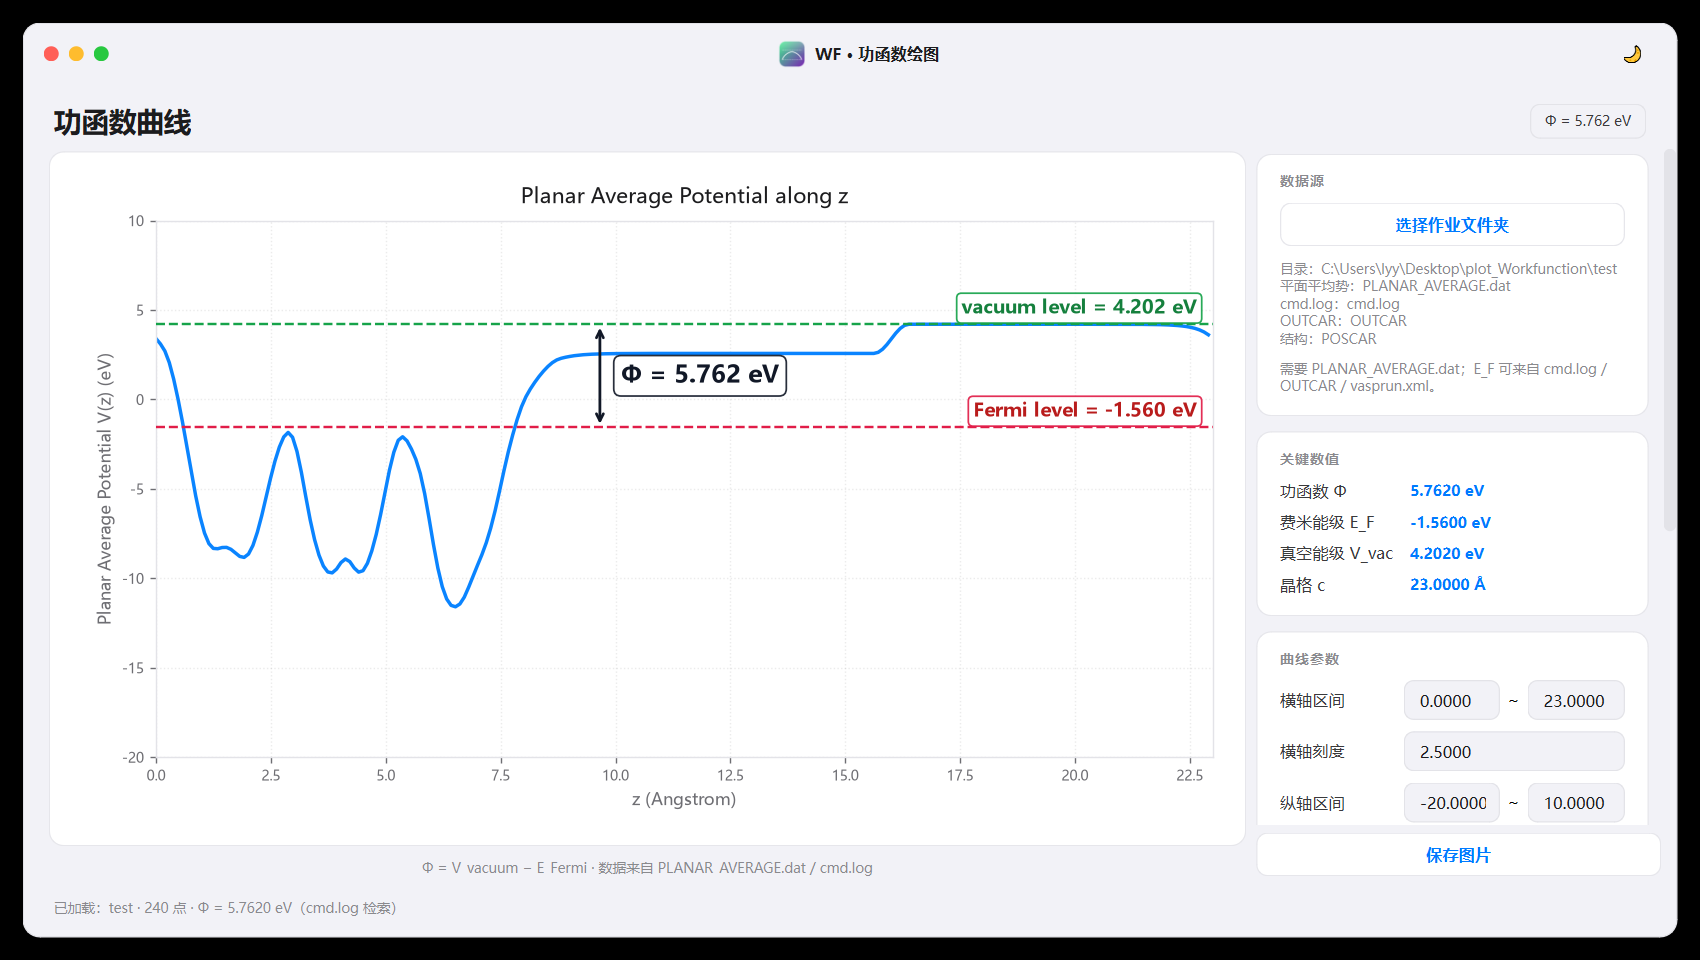This screenshot has width=1700, height=960.
Task: Click the 保存图片 button
Action: click(x=1458, y=855)
